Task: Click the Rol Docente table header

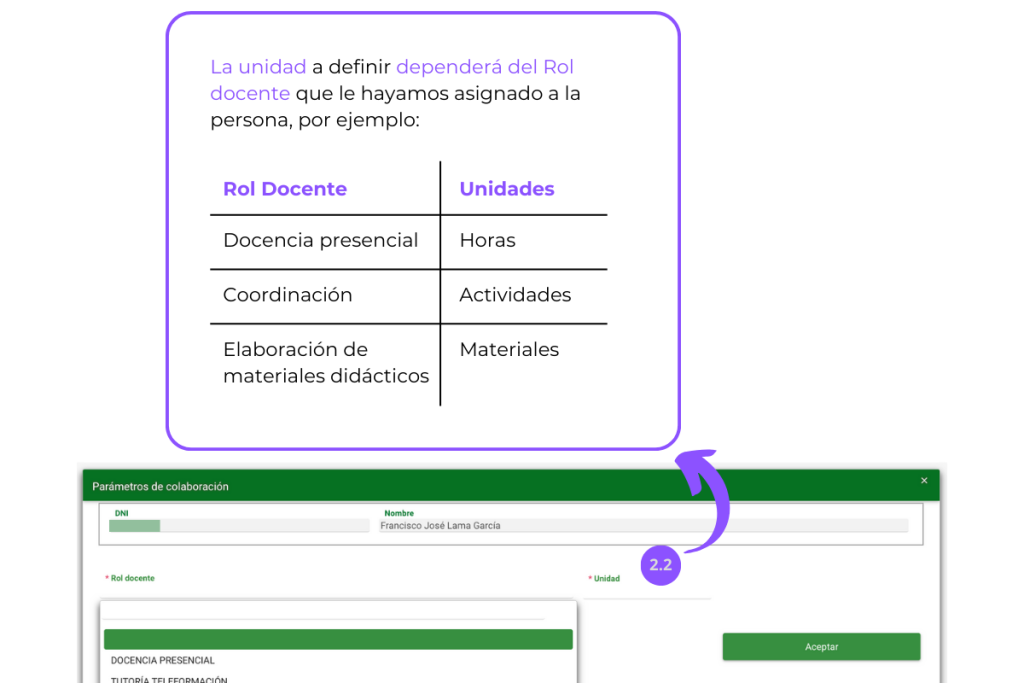Action: 285,189
